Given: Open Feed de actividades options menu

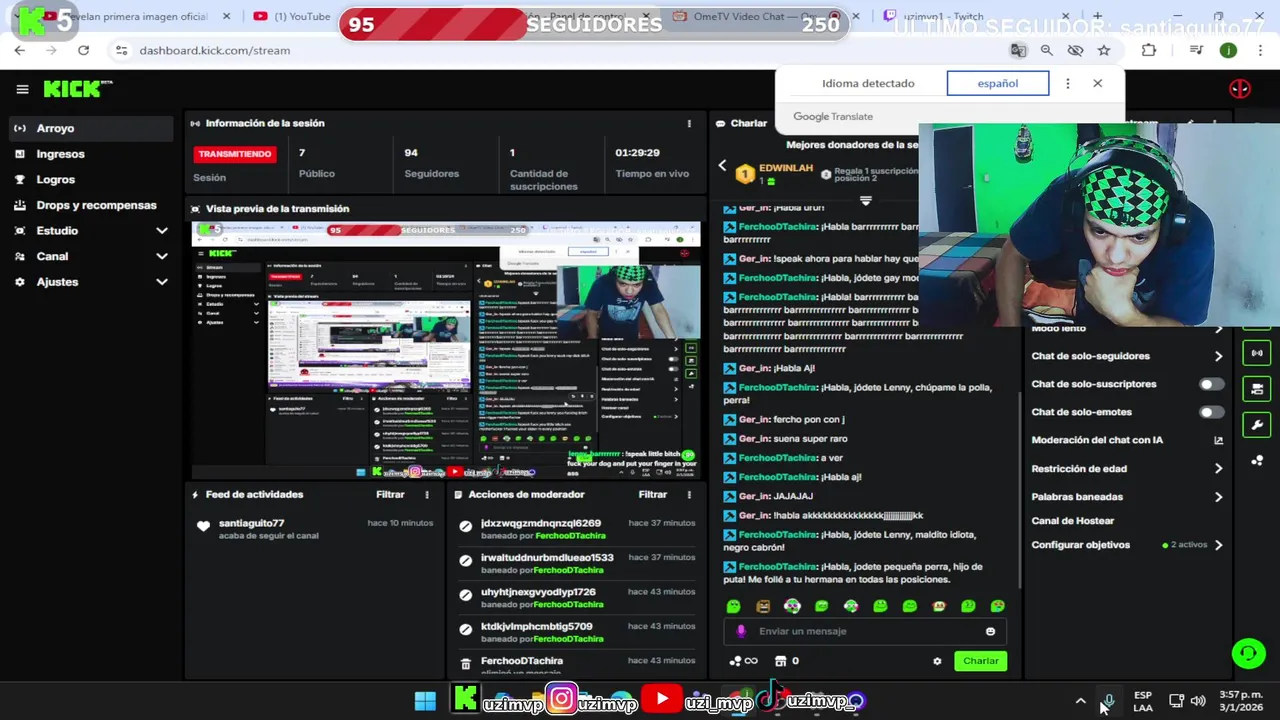Looking at the screenshot, I should tap(427, 494).
